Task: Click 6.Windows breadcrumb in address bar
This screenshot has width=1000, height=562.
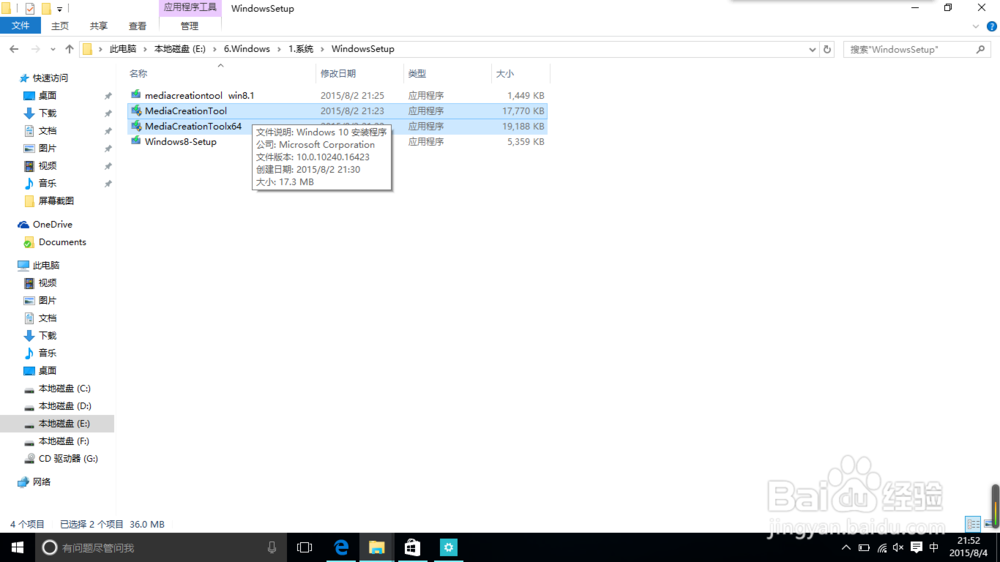Action: (x=246, y=49)
